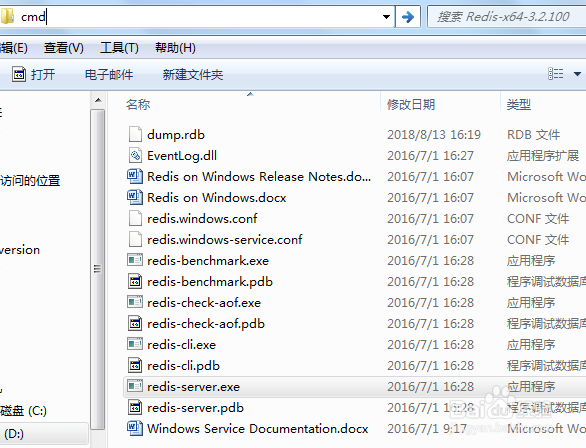Select the file name redis.windows.conf

click(202, 218)
